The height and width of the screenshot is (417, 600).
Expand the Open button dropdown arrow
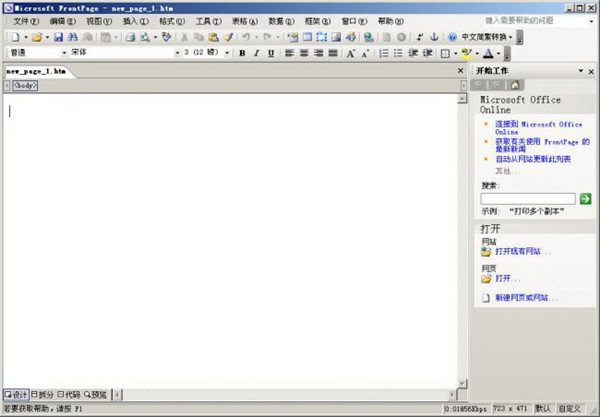(x=47, y=37)
